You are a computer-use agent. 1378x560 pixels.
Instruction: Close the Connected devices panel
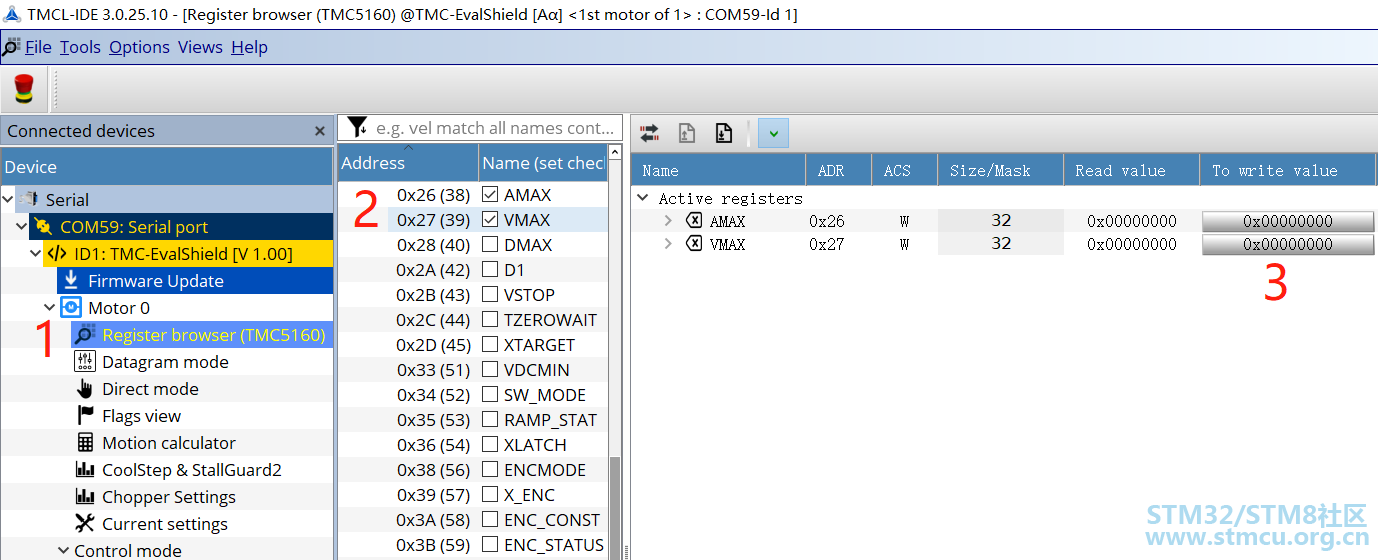click(320, 131)
